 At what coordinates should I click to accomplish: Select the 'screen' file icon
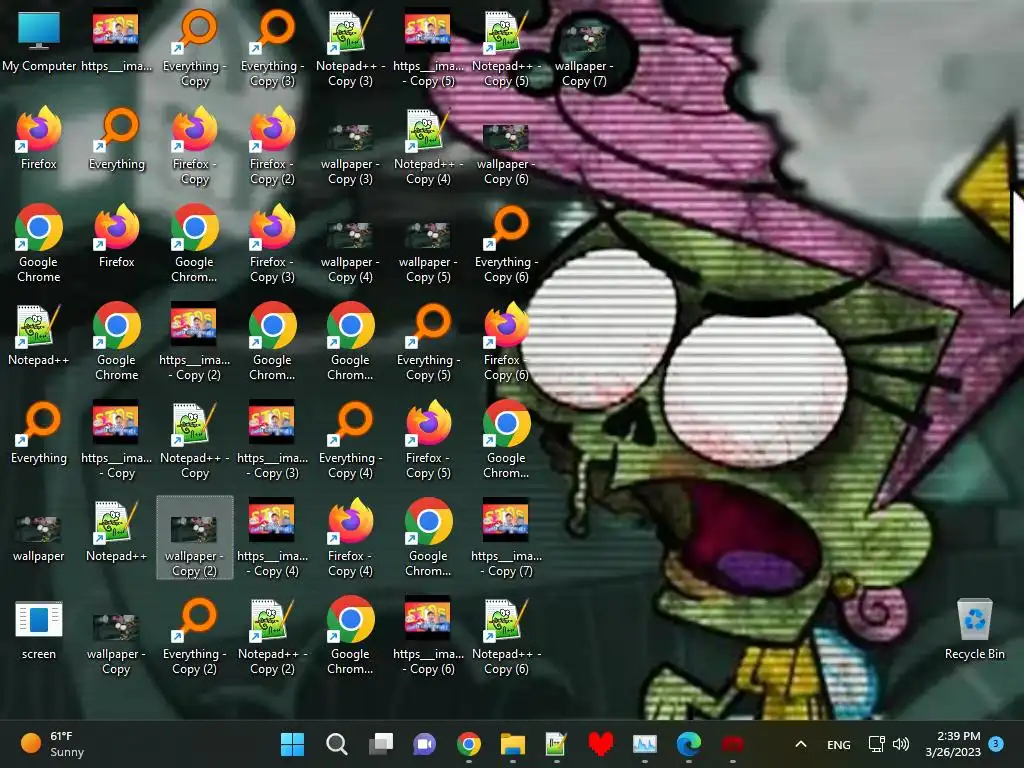[39, 629]
